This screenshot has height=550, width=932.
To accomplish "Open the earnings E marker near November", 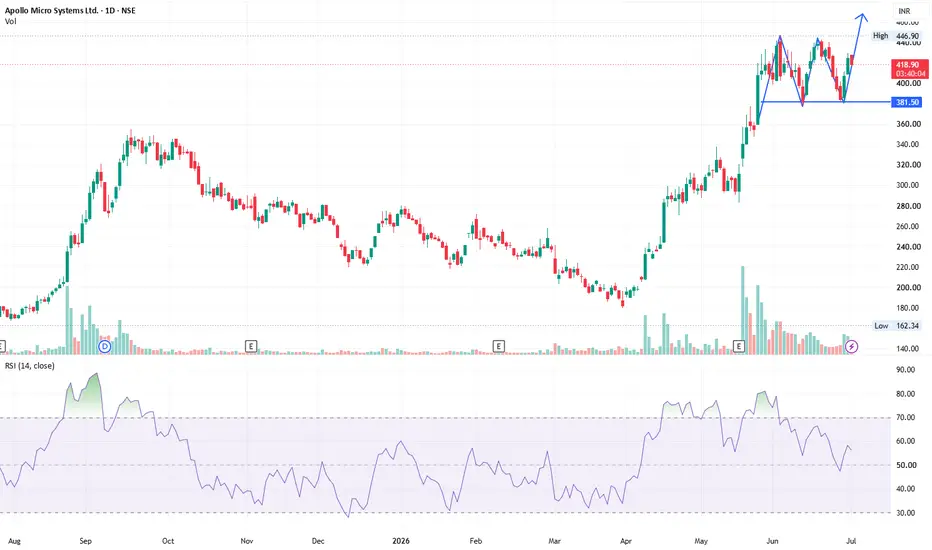I will [x=251, y=346].
